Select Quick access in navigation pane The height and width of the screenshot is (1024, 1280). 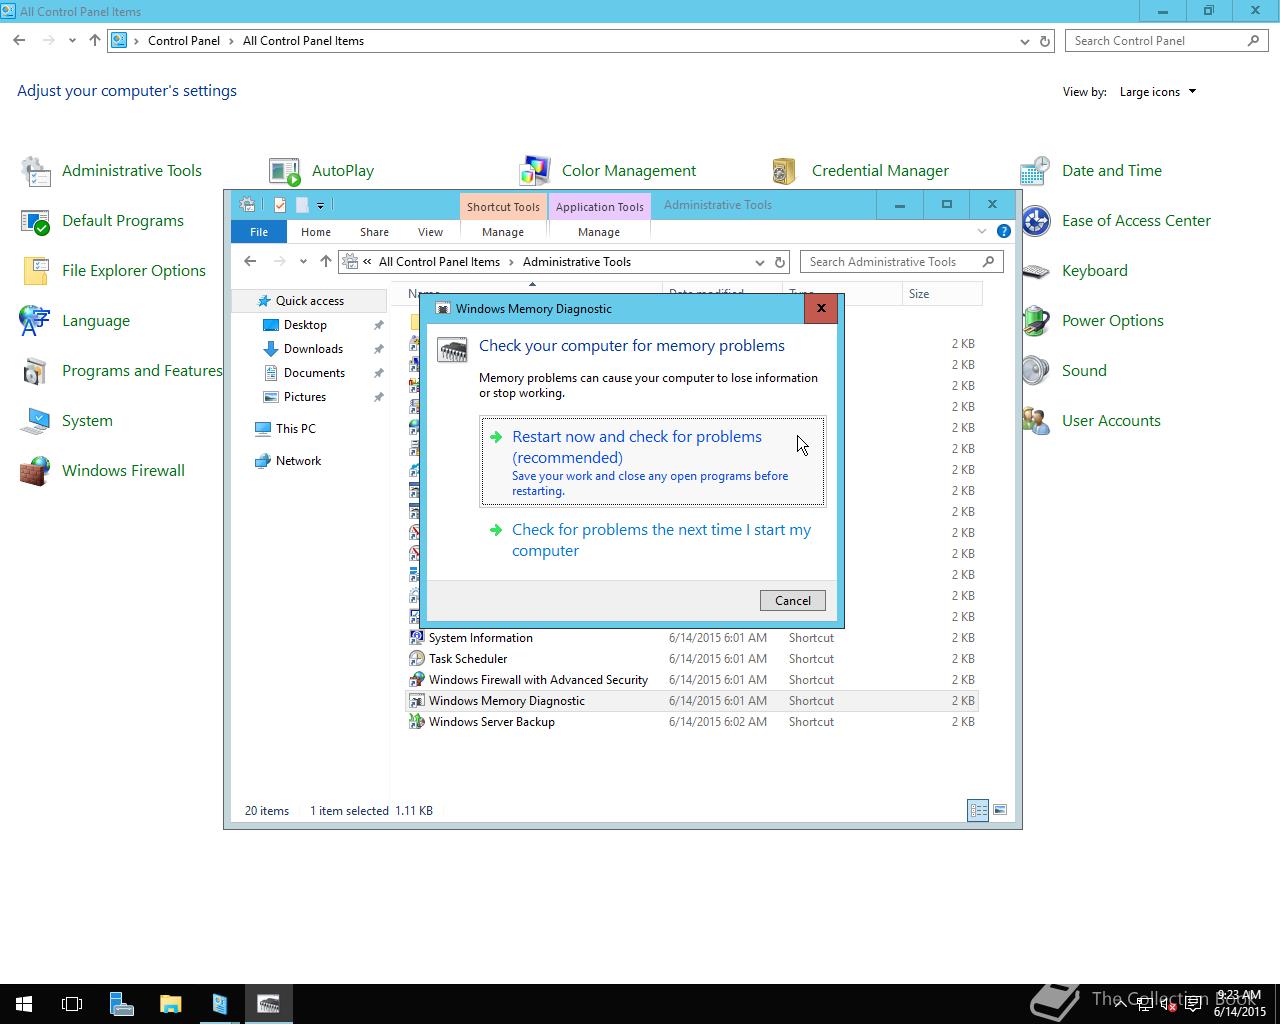click(309, 301)
